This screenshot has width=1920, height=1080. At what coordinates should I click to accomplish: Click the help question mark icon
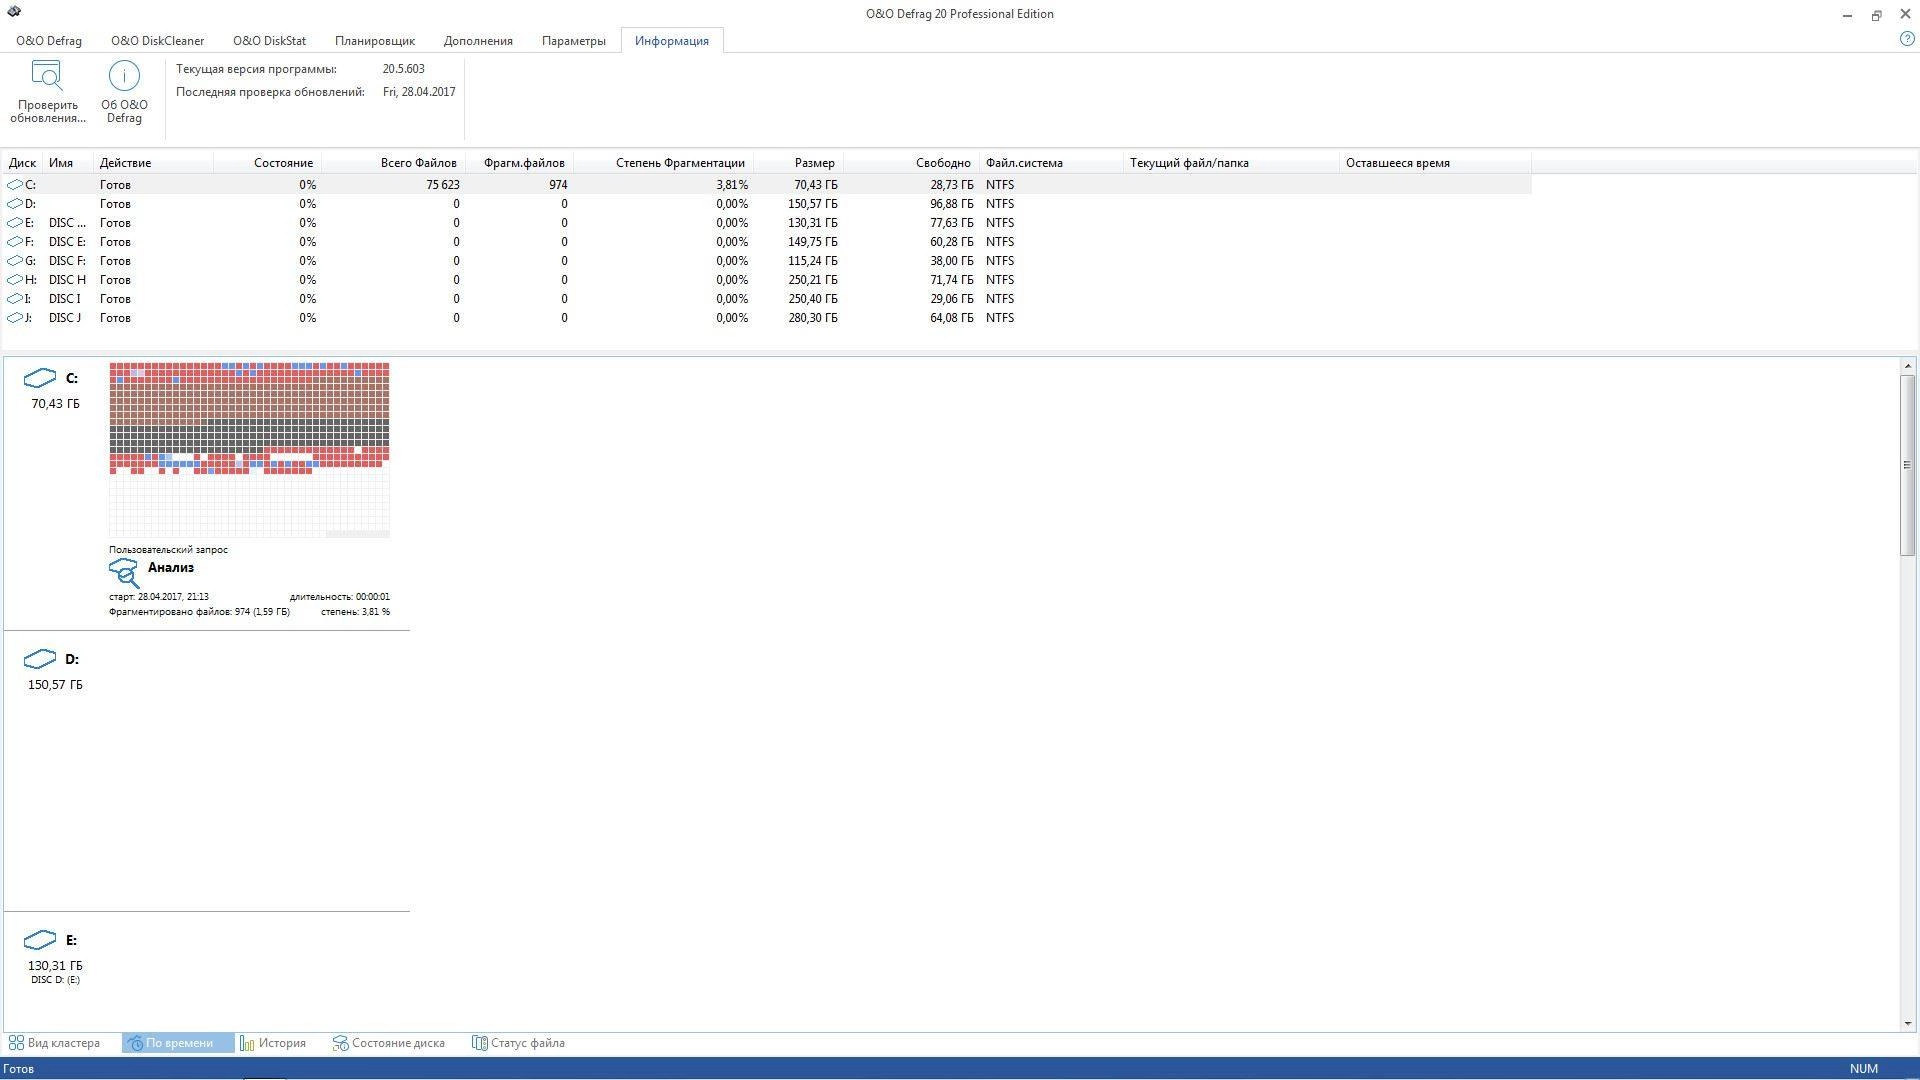pyautogui.click(x=1906, y=39)
